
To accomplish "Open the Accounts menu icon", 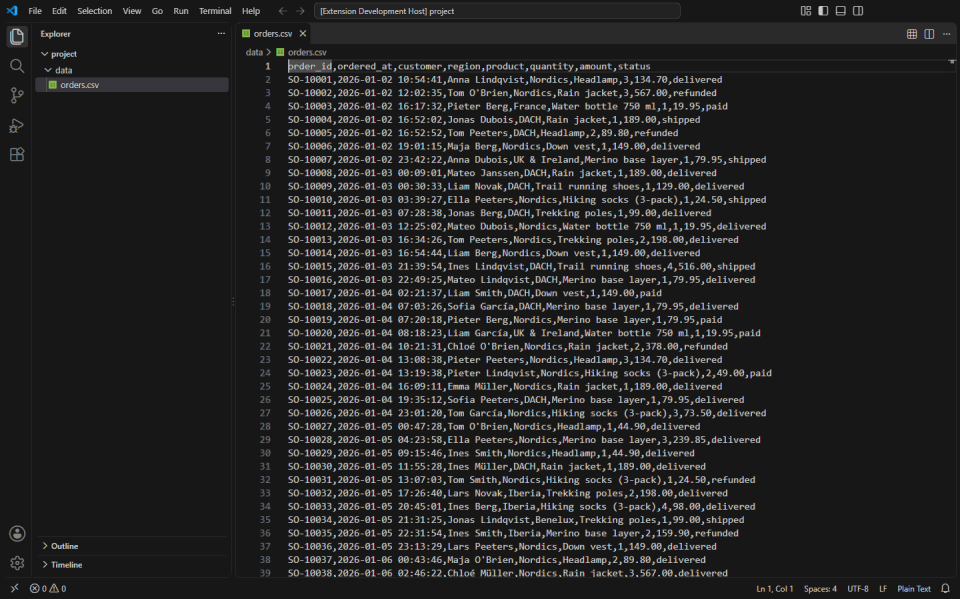I will tap(17, 533).
